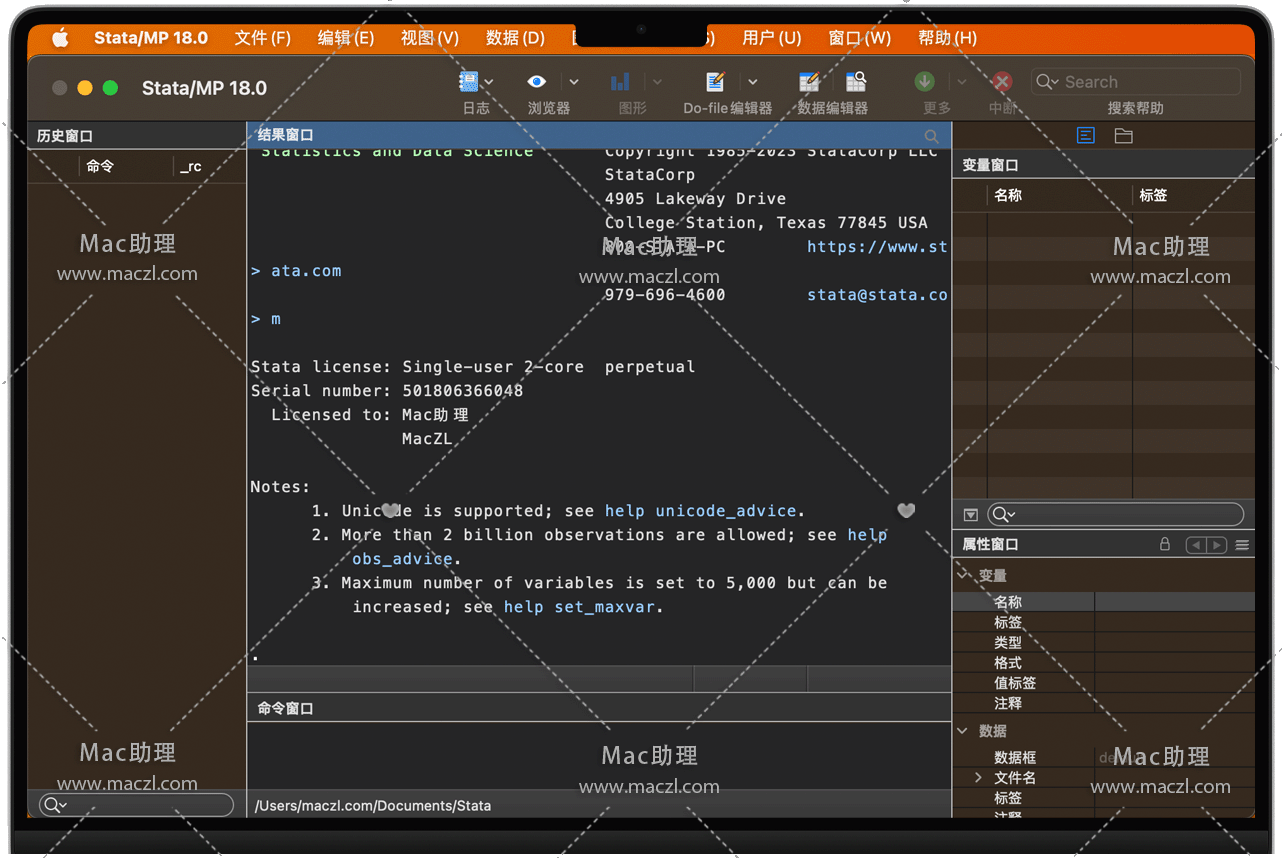
Task: Open the 日志 (Log) toolbar icon
Action: tap(468, 82)
